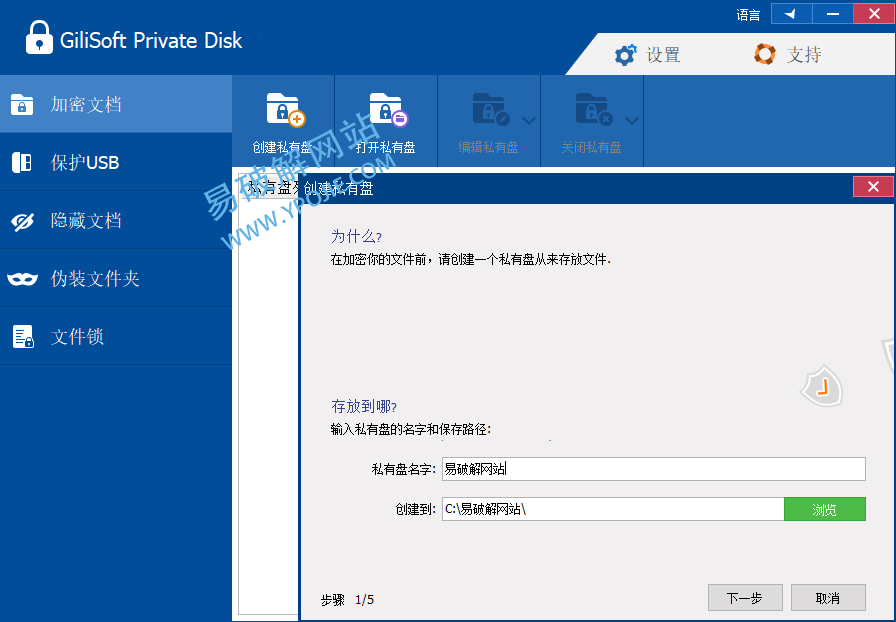Go to the 伪装文件夹 sidebar section
896x622 pixels.
pyautogui.click(x=116, y=278)
